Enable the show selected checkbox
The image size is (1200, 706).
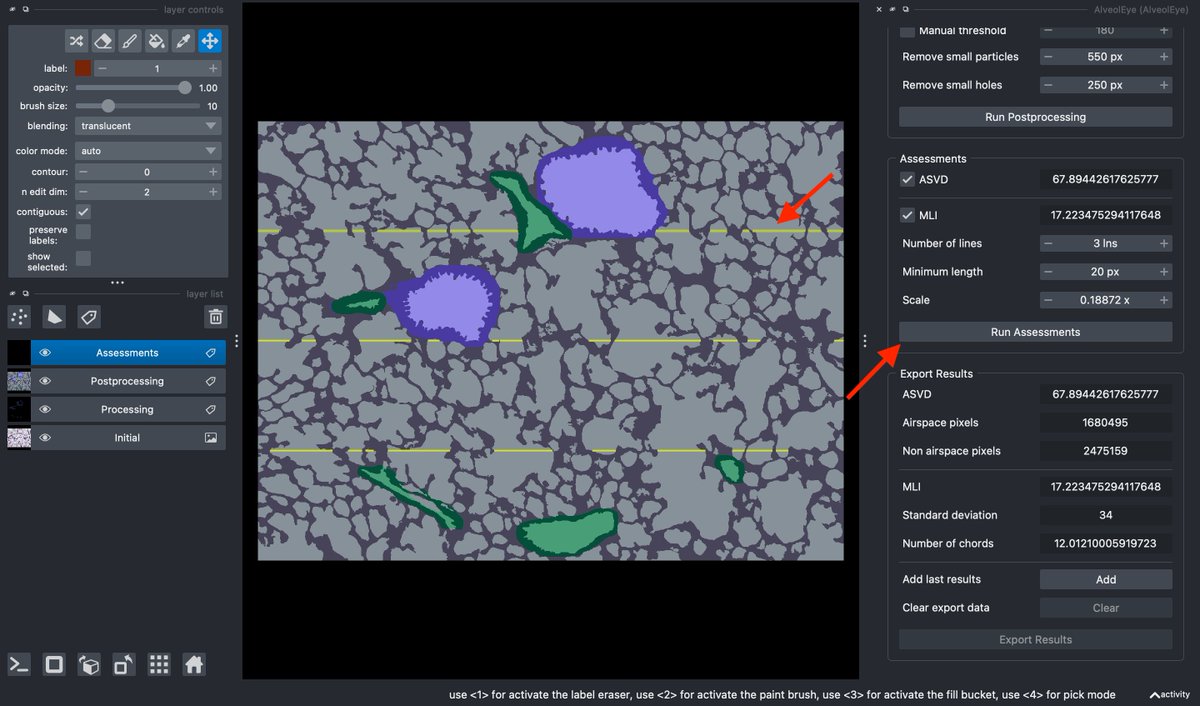pyautogui.click(x=83, y=258)
